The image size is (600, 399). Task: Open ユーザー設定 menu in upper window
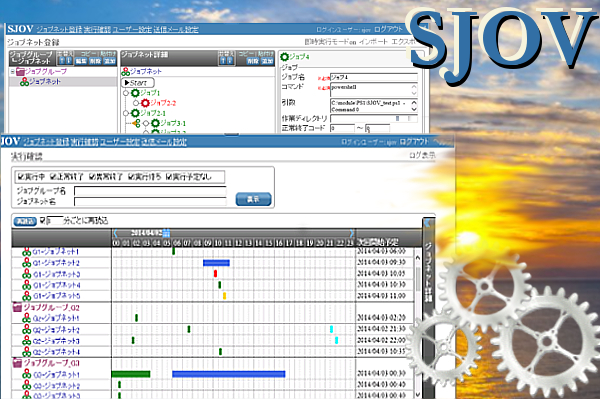(x=132, y=29)
